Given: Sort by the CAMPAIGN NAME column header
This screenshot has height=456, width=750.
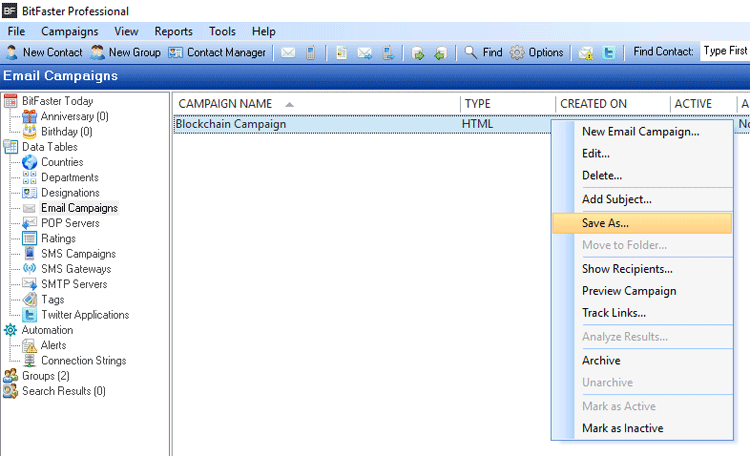Looking at the screenshot, I should 226,104.
